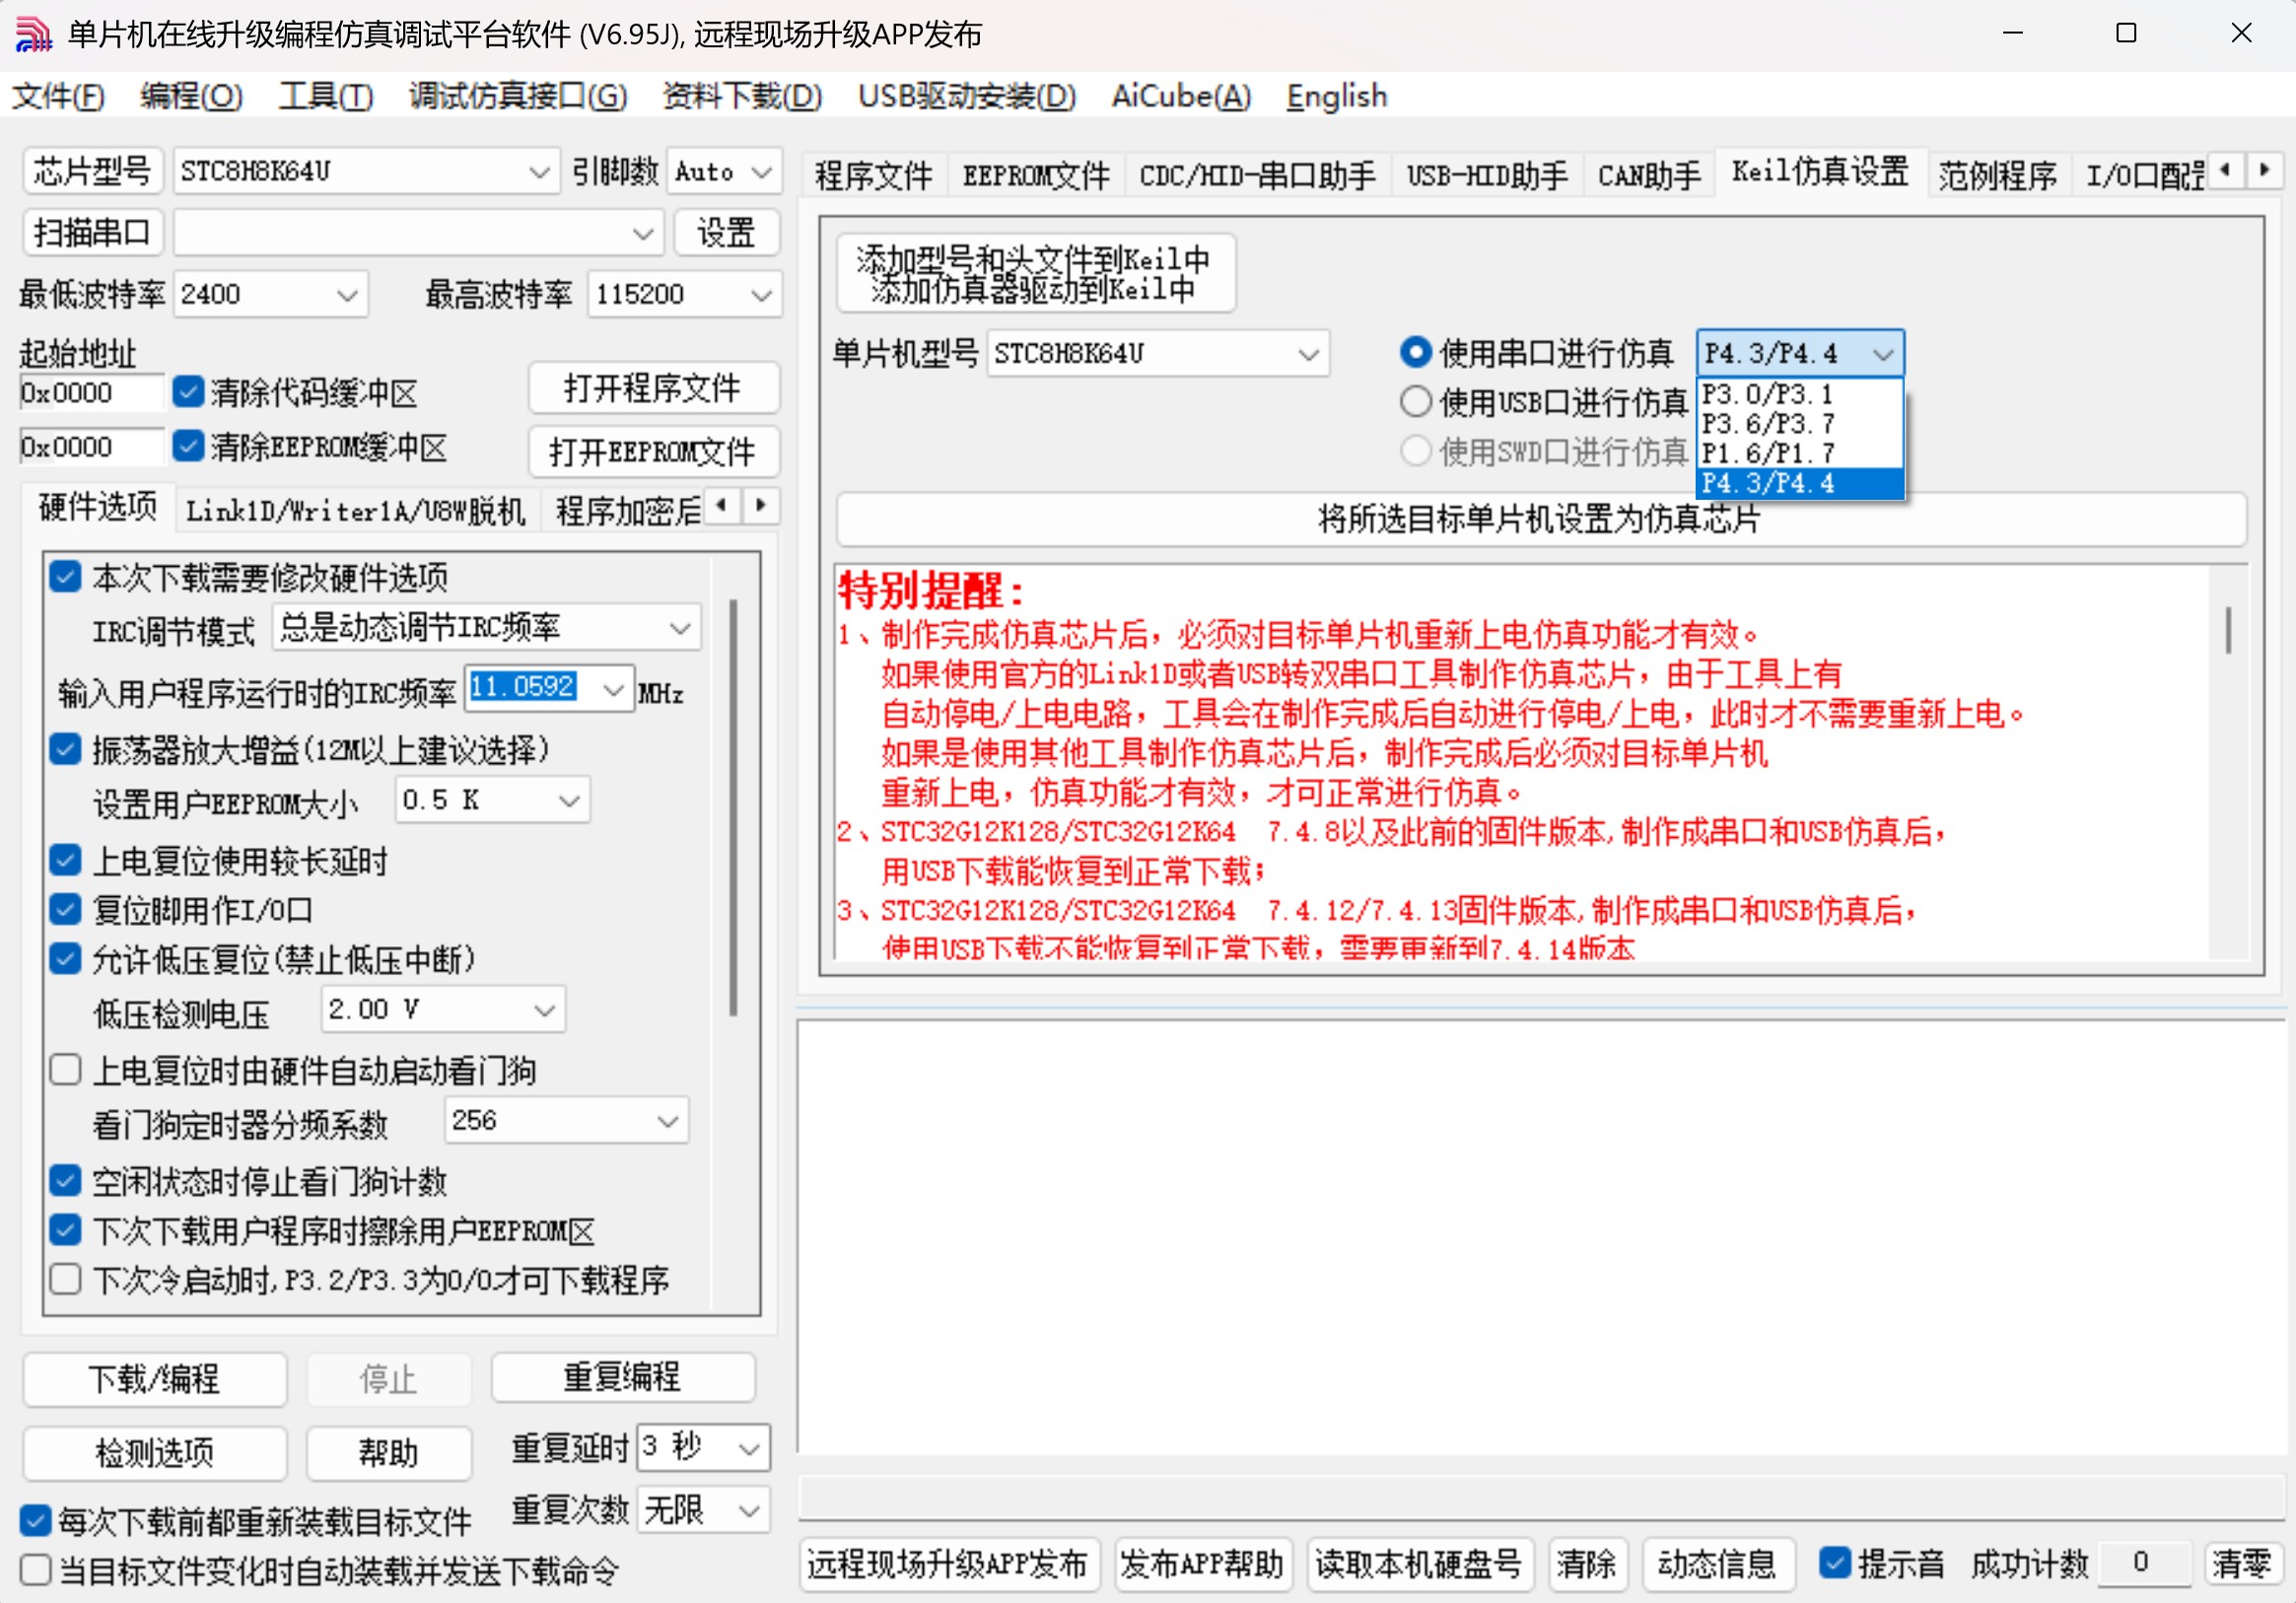Enable 当目标文件变化时自动装载 checkbox
This screenshot has width=2296, height=1603.
(x=35, y=1570)
